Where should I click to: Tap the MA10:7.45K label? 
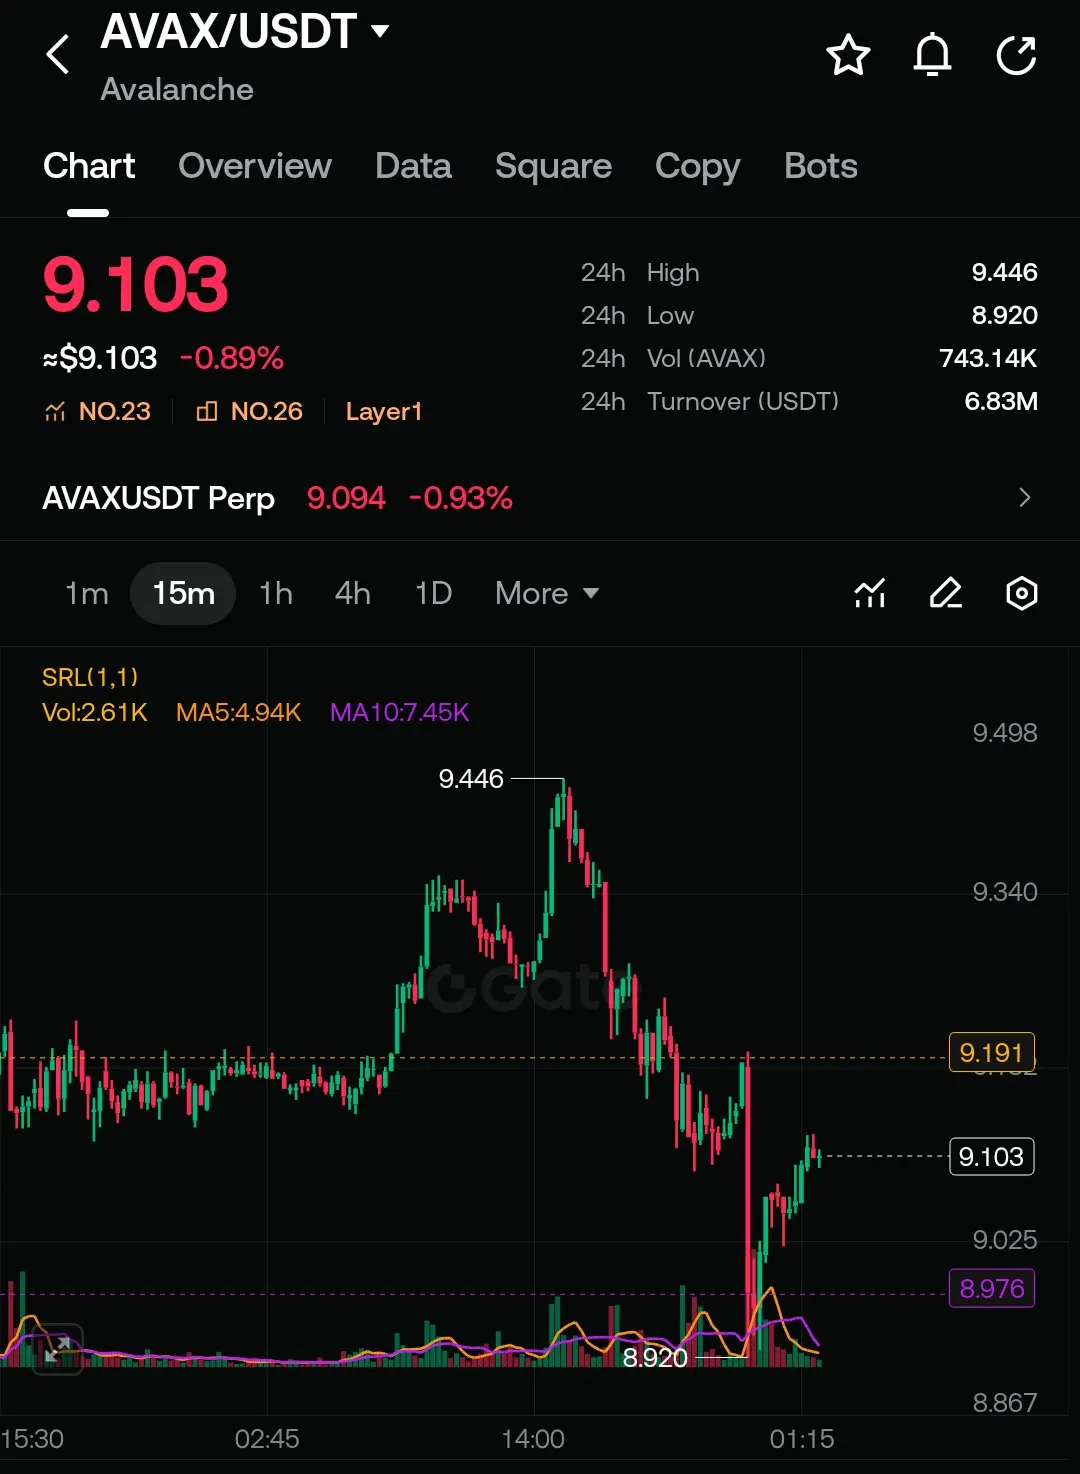tap(399, 712)
